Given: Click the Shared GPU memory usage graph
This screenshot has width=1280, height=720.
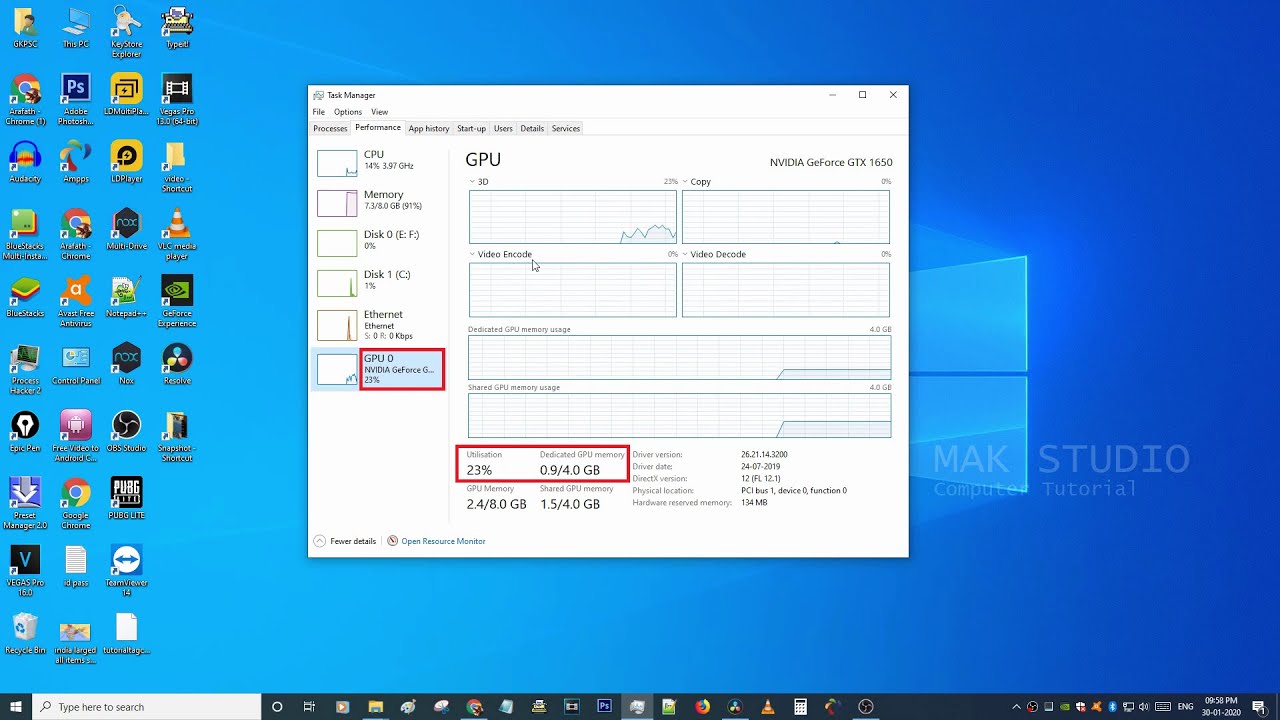Looking at the screenshot, I should click(x=679, y=416).
